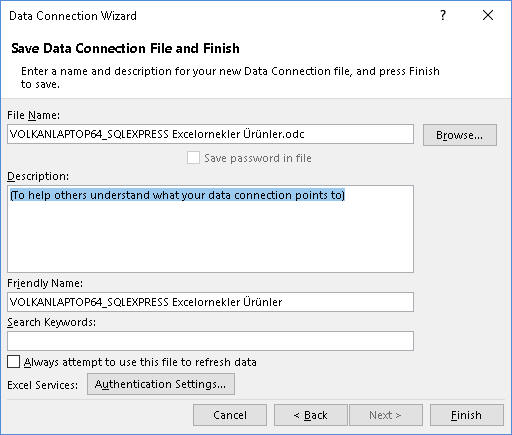Click the help question mark icon
This screenshot has width=512, height=435.
443,15
